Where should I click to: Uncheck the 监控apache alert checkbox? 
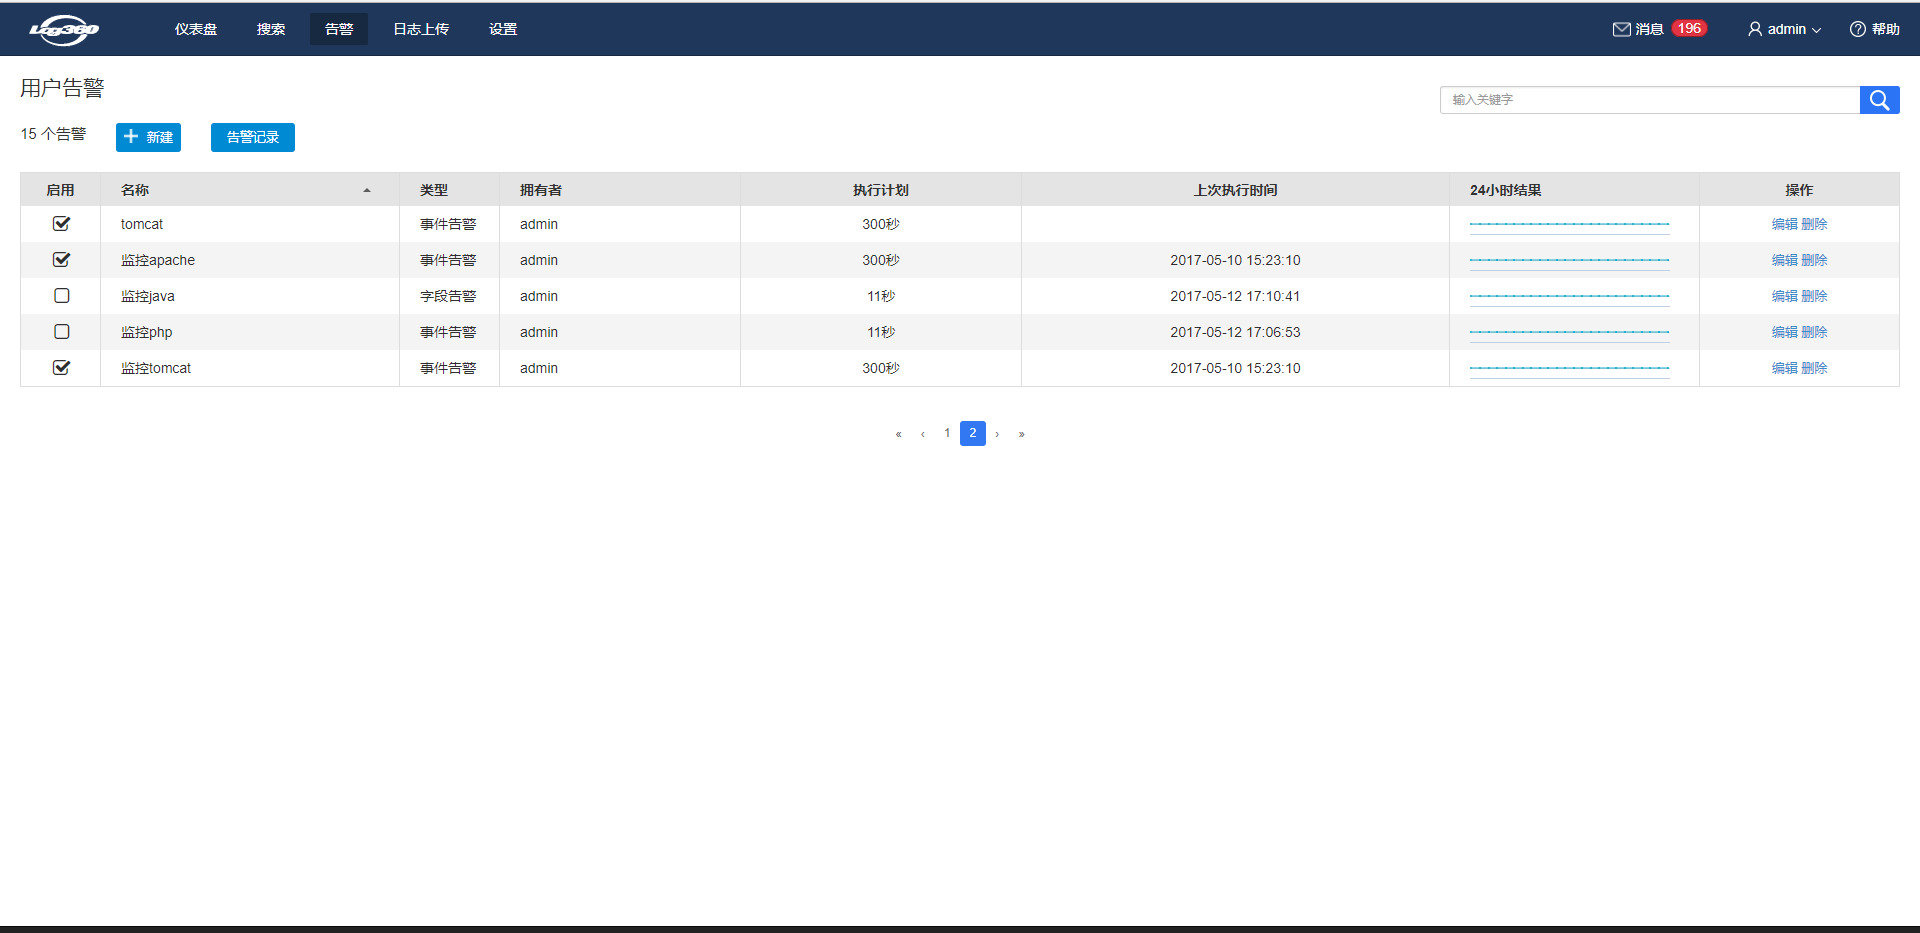tap(61, 260)
